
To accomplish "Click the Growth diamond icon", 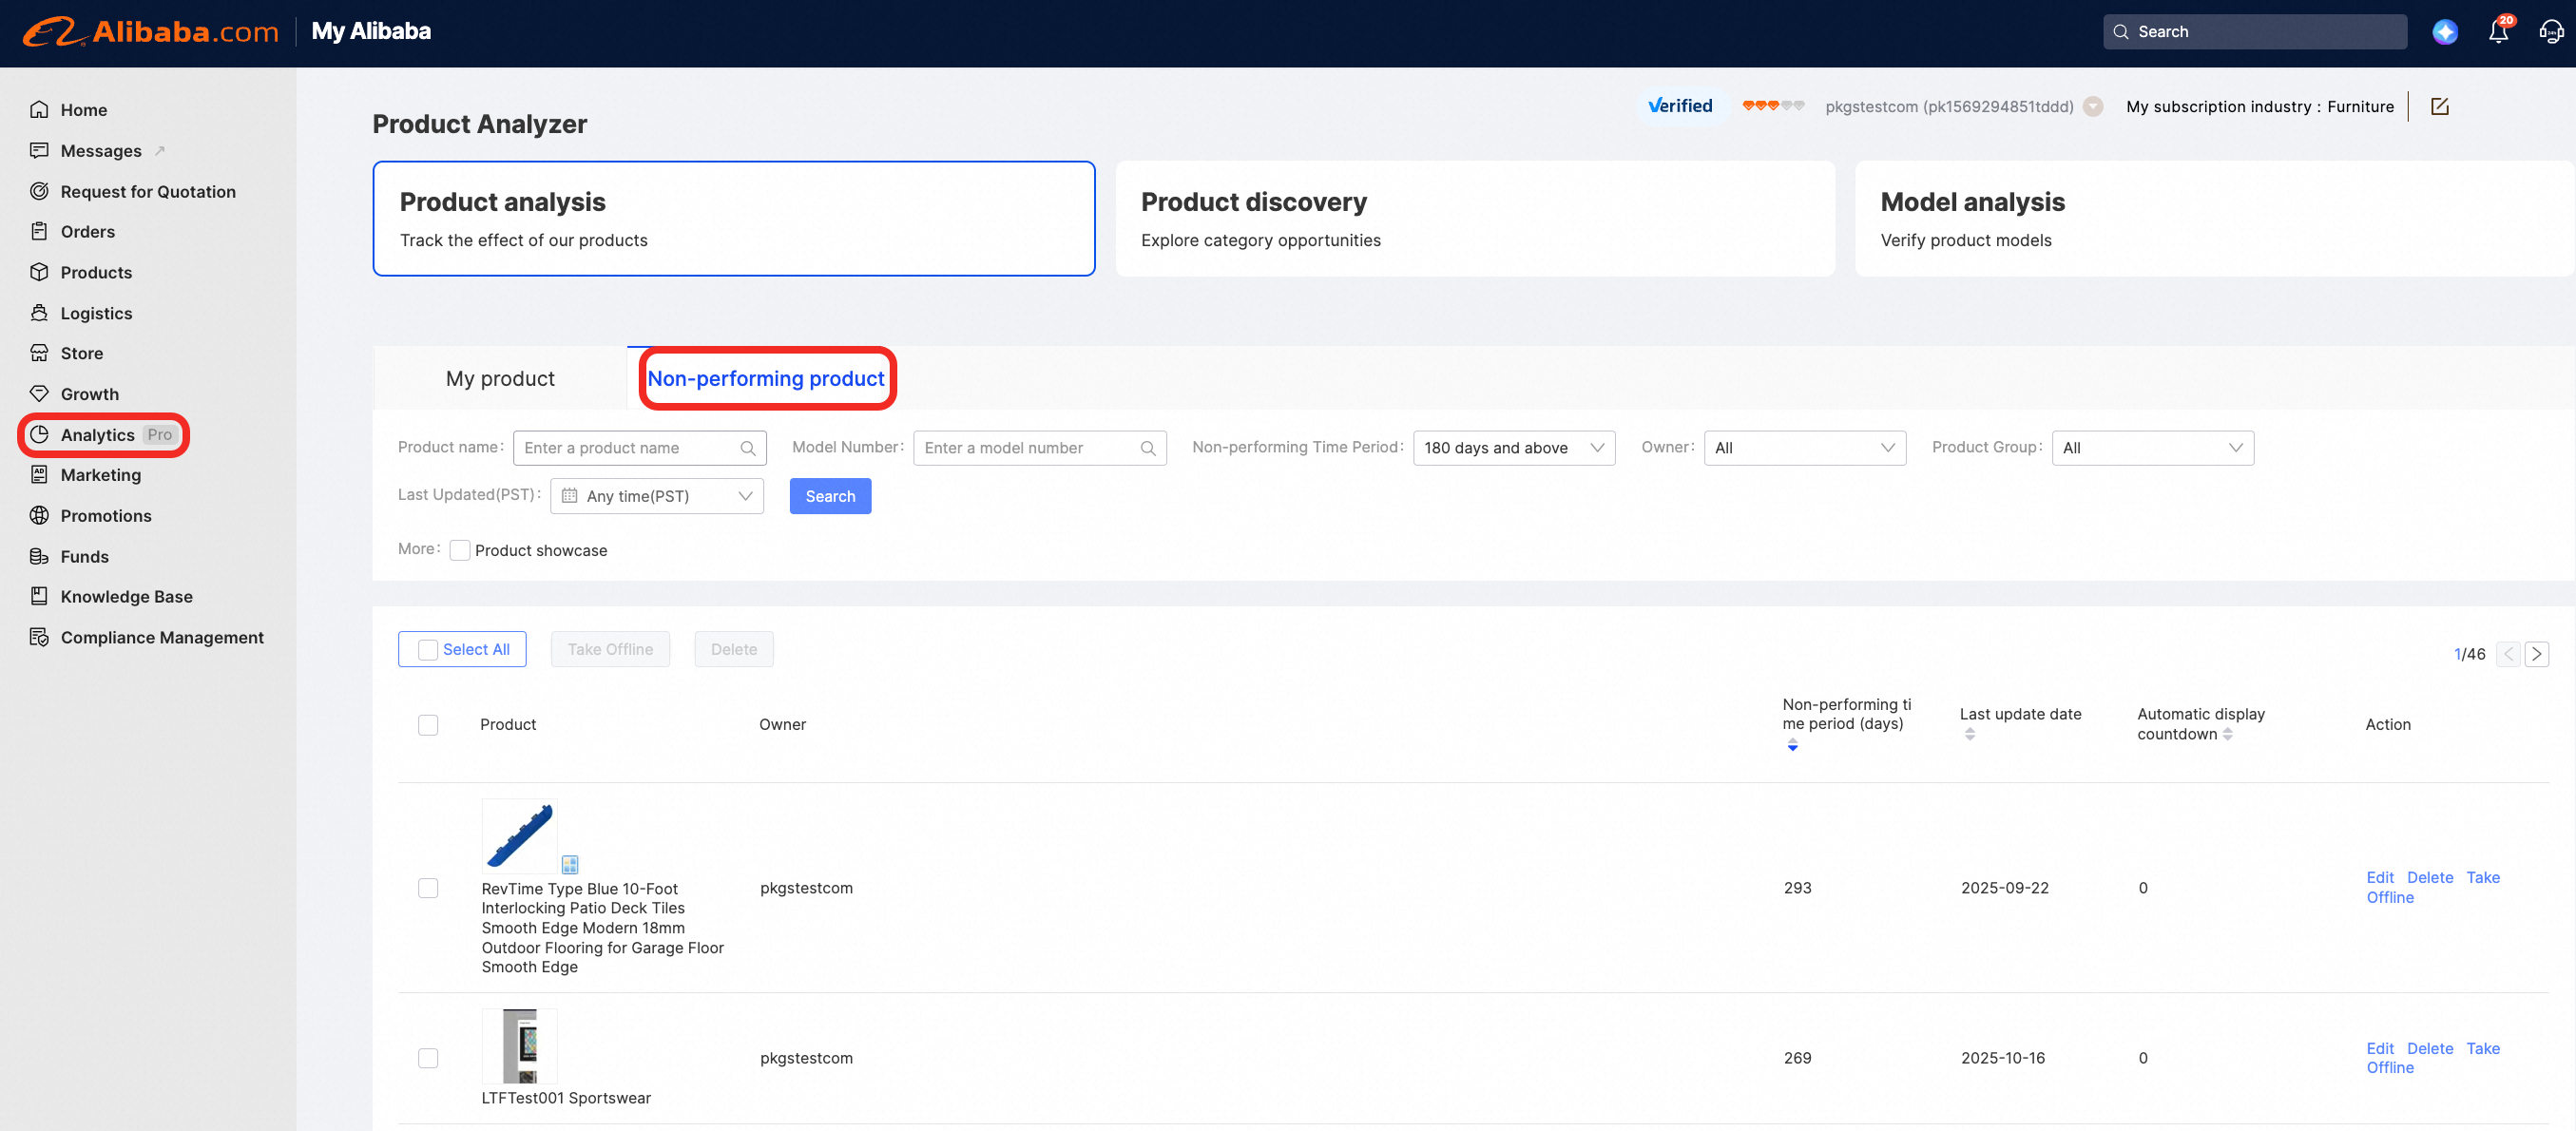I will pyautogui.click(x=39, y=394).
